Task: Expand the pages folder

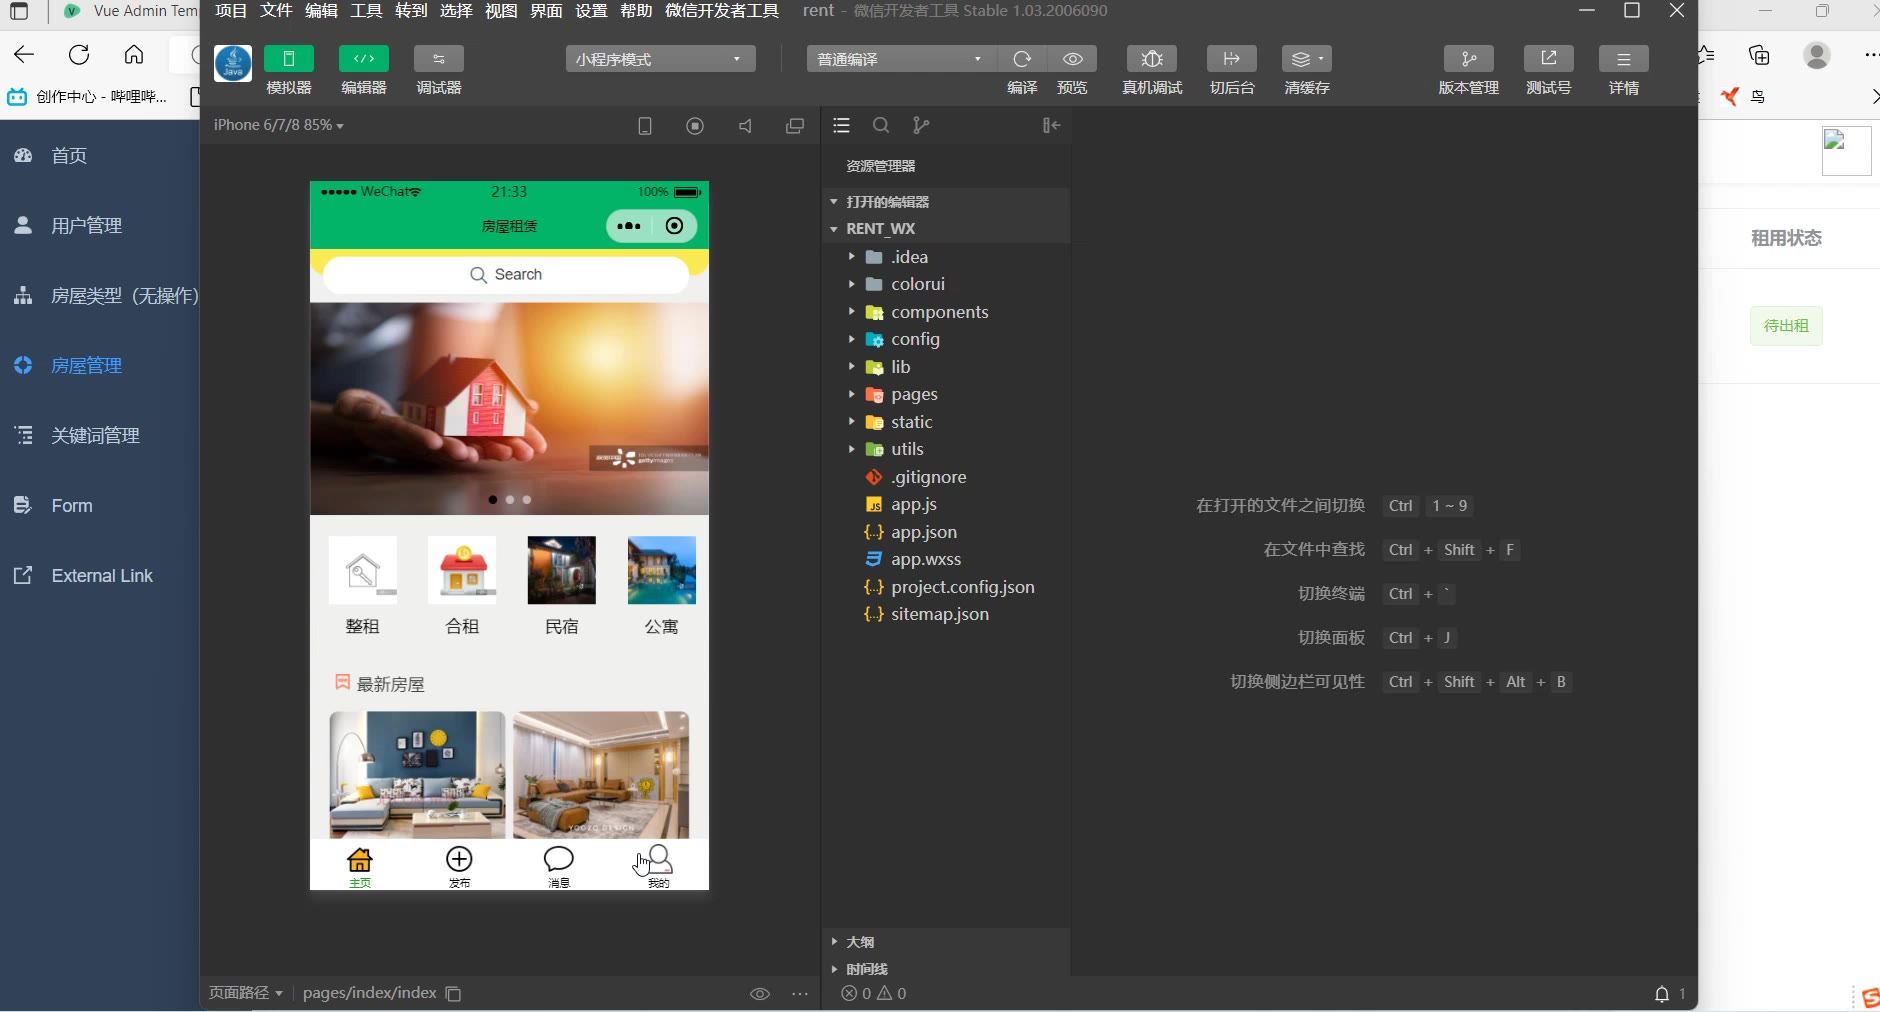Action: pyautogui.click(x=913, y=394)
